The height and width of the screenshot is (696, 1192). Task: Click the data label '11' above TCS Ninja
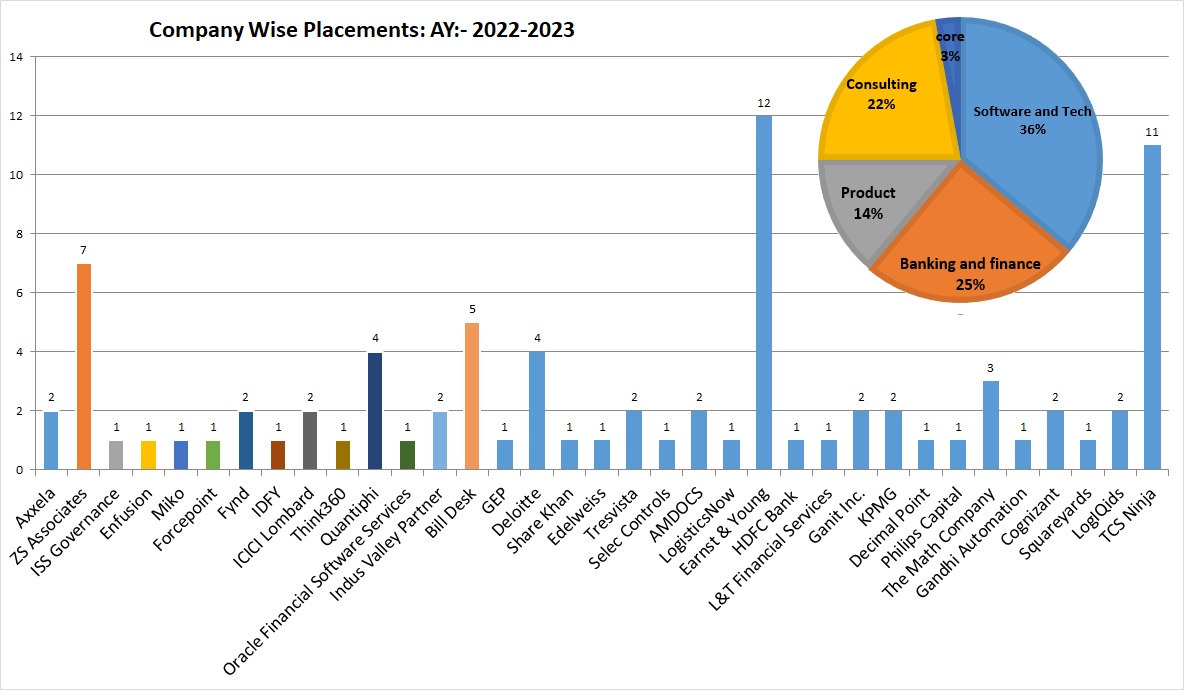tap(1152, 132)
